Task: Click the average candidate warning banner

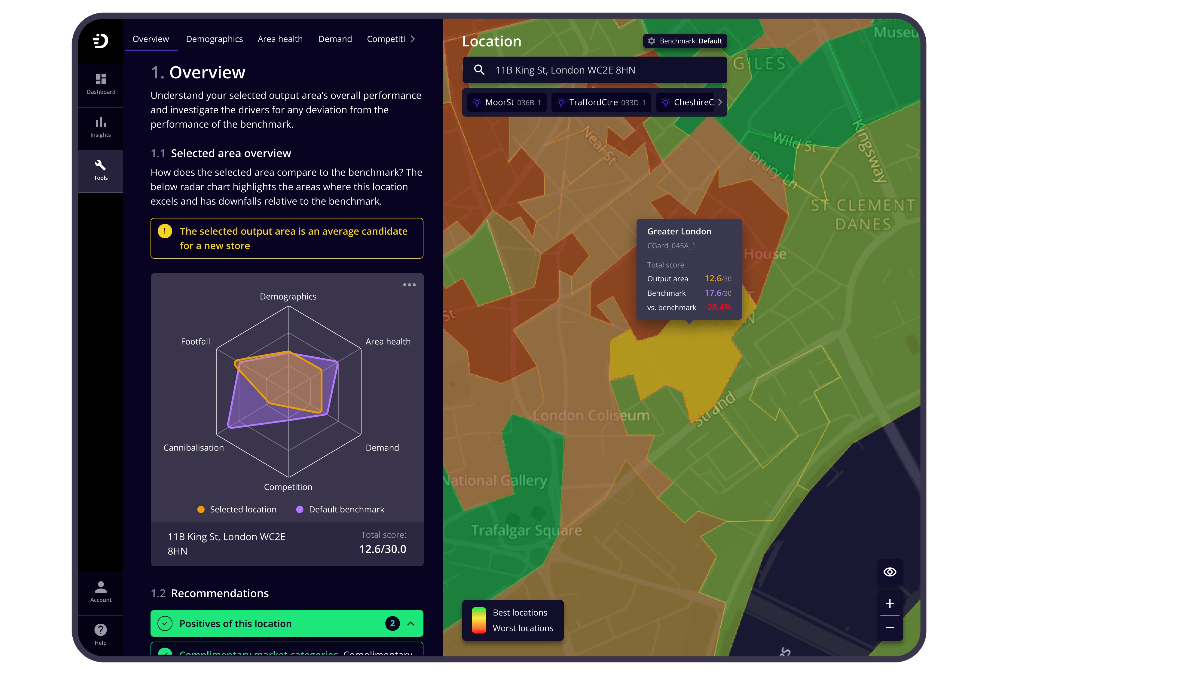Action: point(287,238)
